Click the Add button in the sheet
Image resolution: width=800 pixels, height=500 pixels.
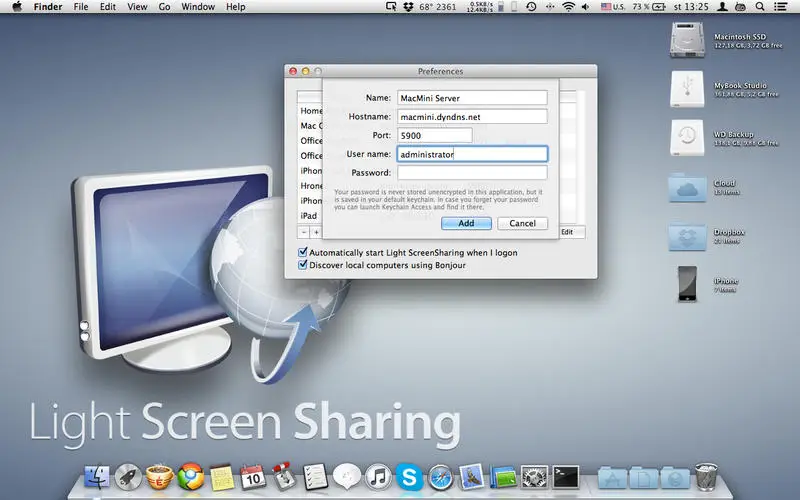(466, 223)
